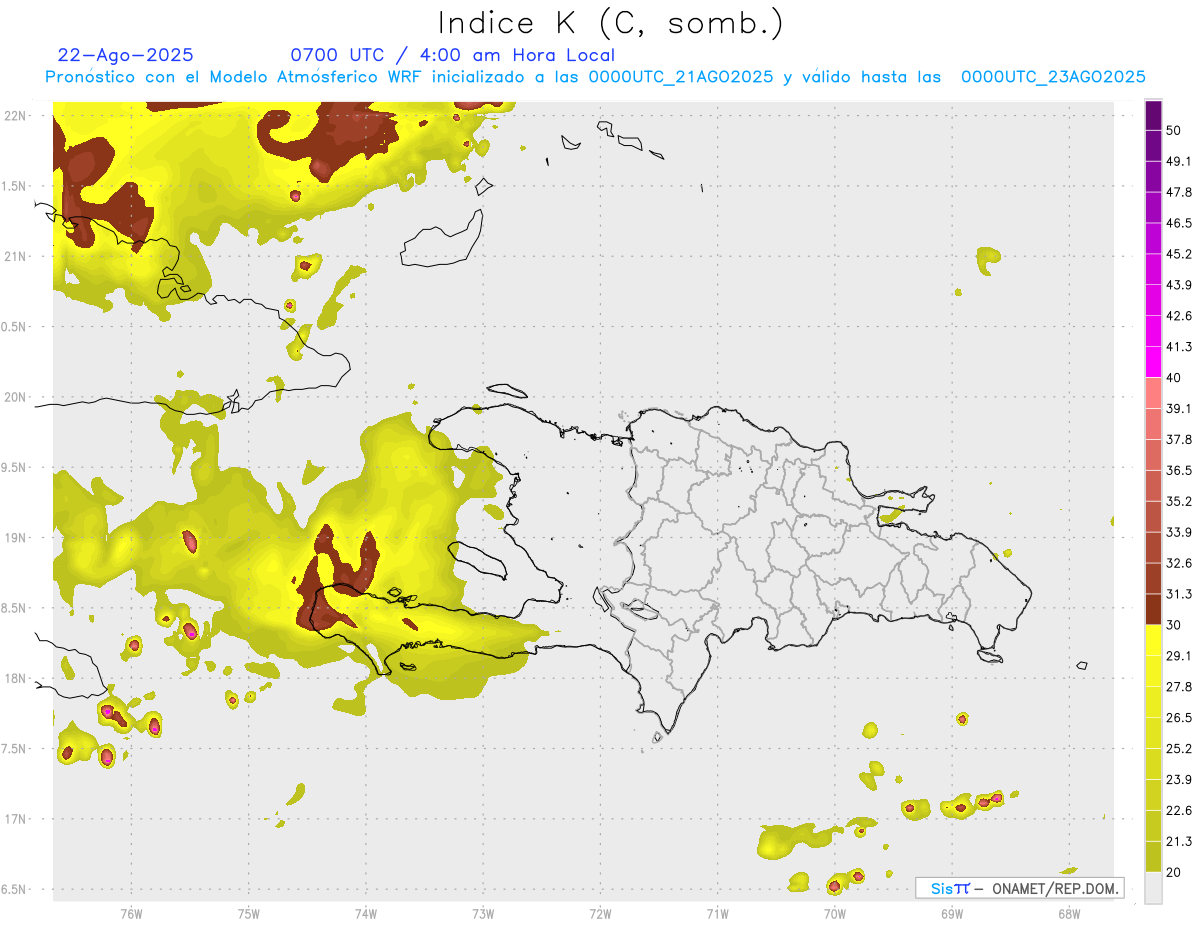Click the "31.3" color scale value
The image size is (1200, 927).
[x=1179, y=594]
